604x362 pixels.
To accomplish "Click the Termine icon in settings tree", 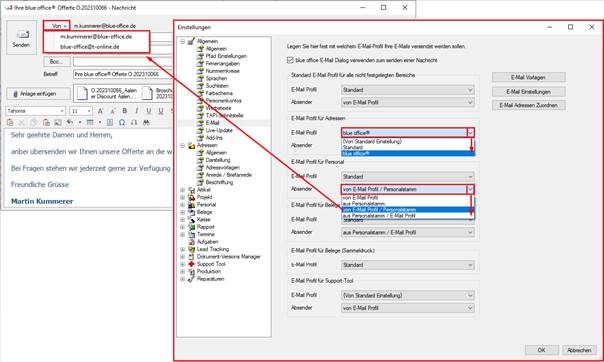I will click(191, 234).
